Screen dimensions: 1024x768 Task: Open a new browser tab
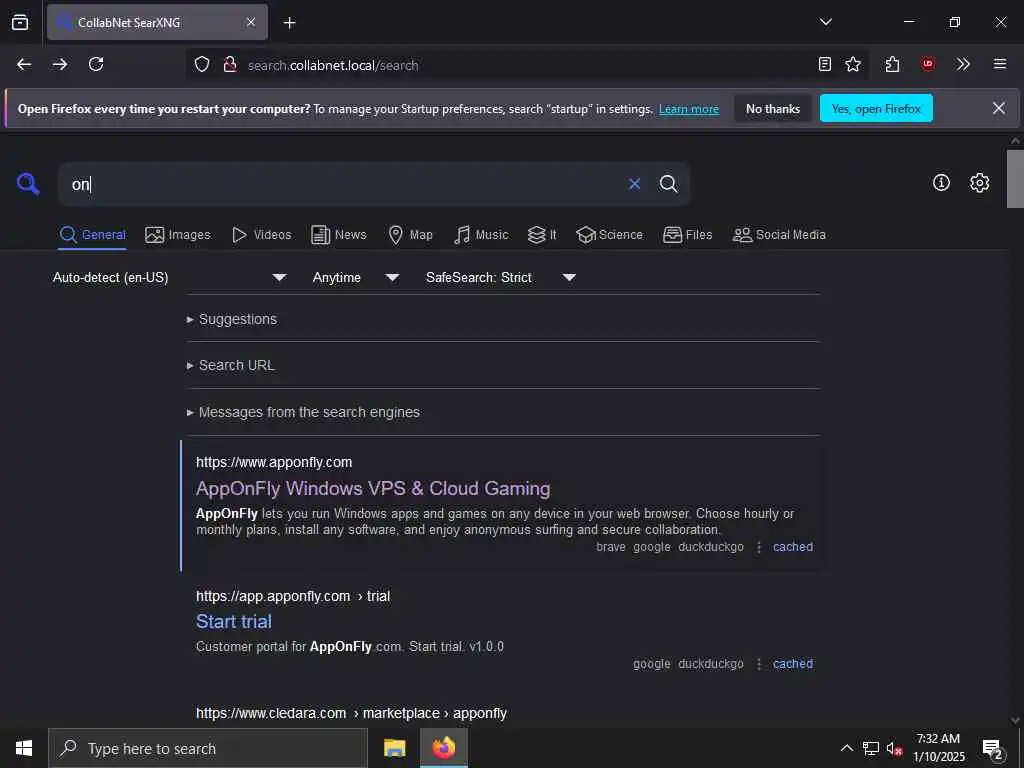coord(289,23)
